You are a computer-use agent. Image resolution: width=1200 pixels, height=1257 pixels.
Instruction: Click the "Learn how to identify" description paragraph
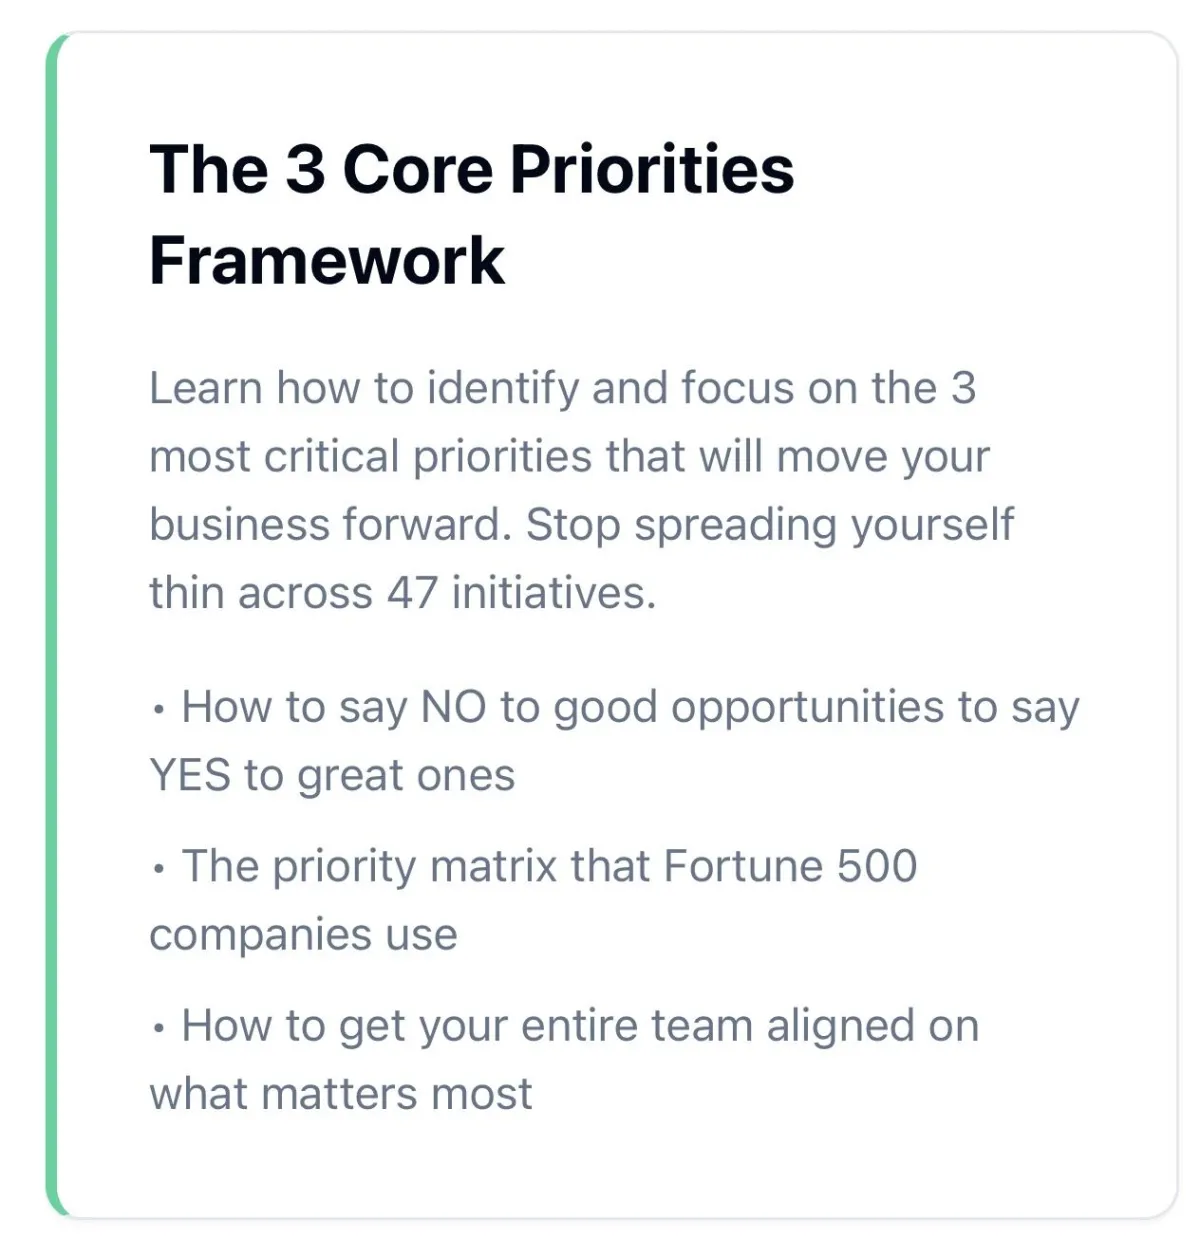(581, 490)
